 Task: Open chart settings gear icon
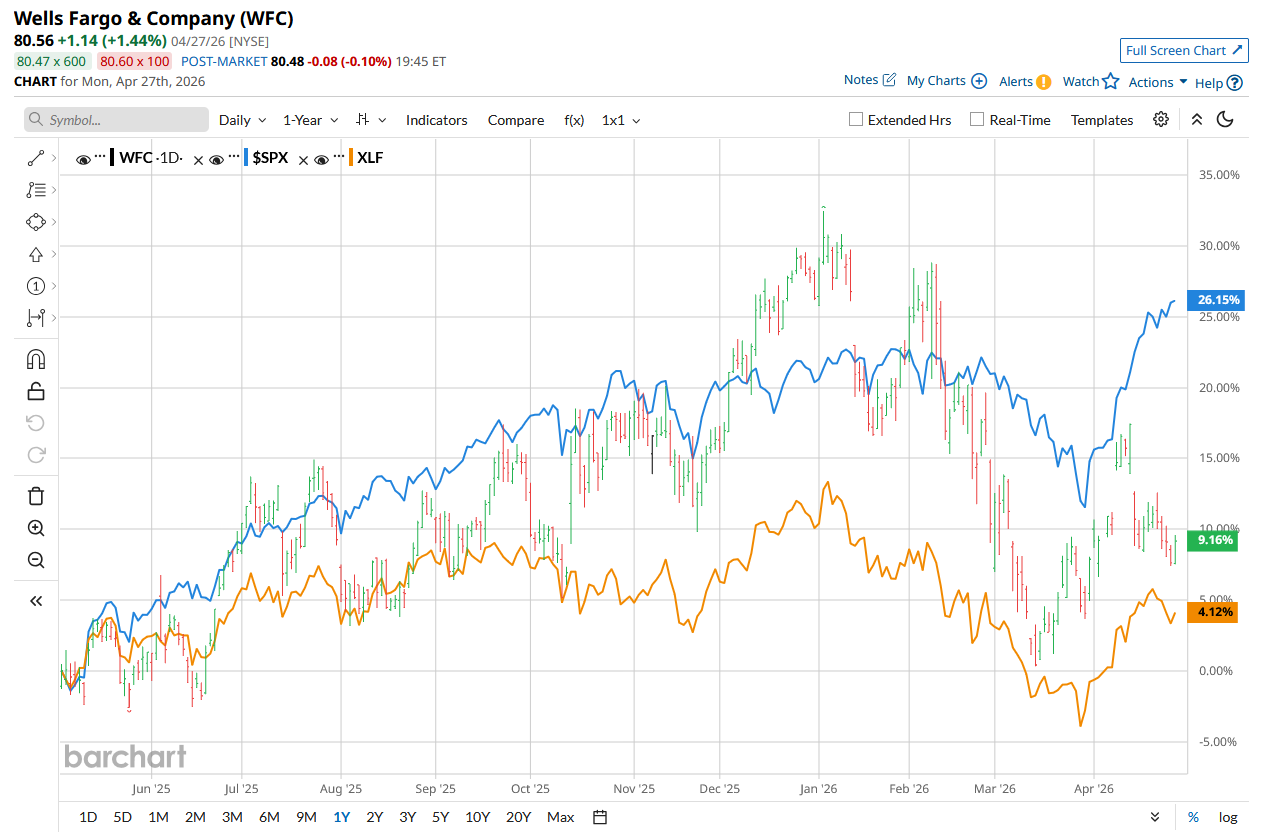1160,119
